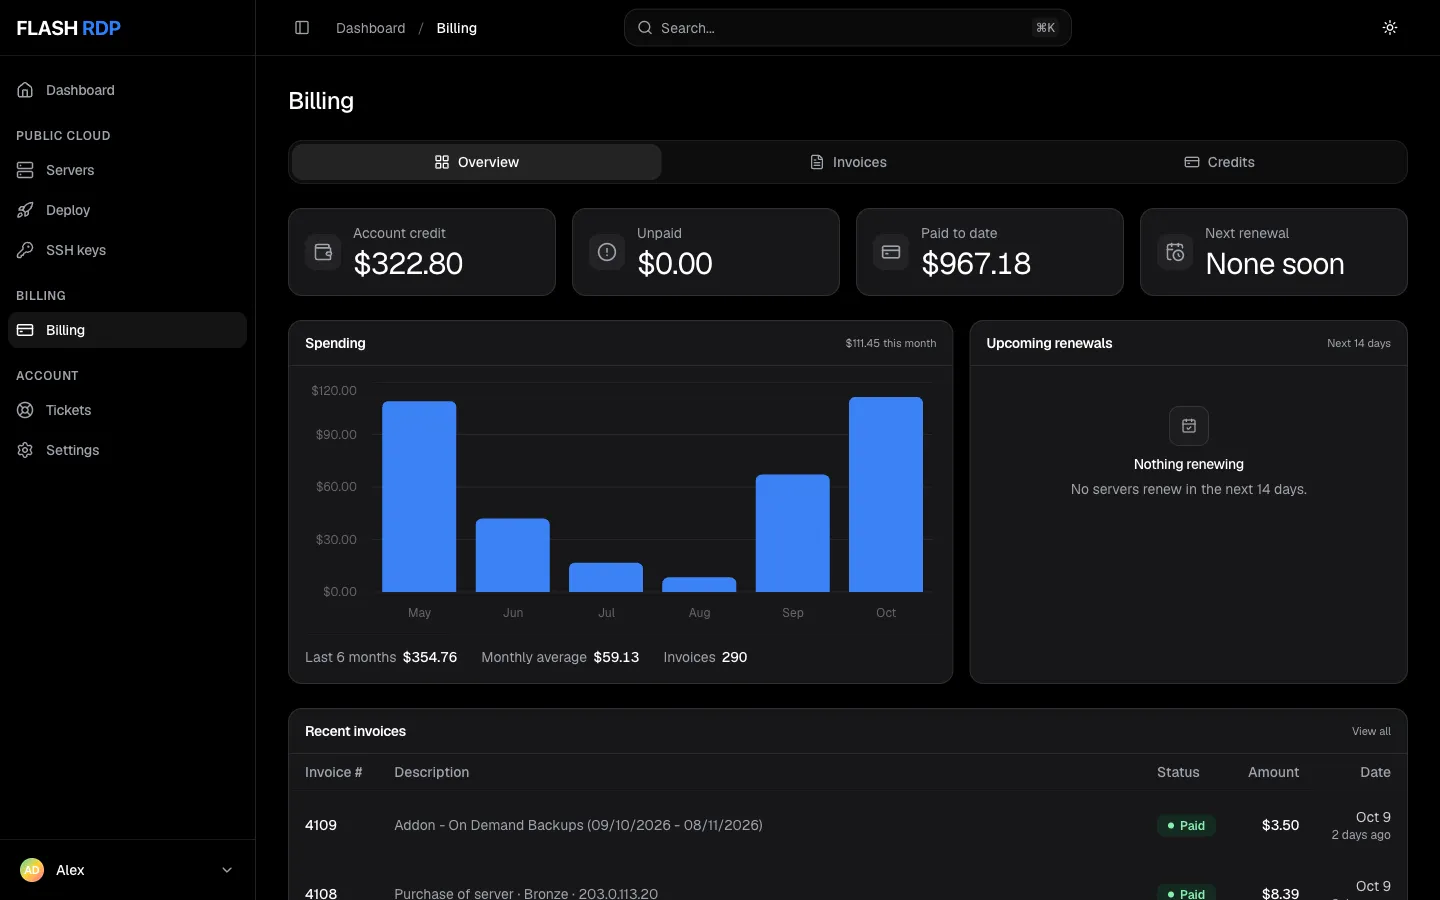Image resolution: width=1440 pixels, height=900 pixels.
Task: Click the "$111.45 this month" label
Action: coord(891,343)
